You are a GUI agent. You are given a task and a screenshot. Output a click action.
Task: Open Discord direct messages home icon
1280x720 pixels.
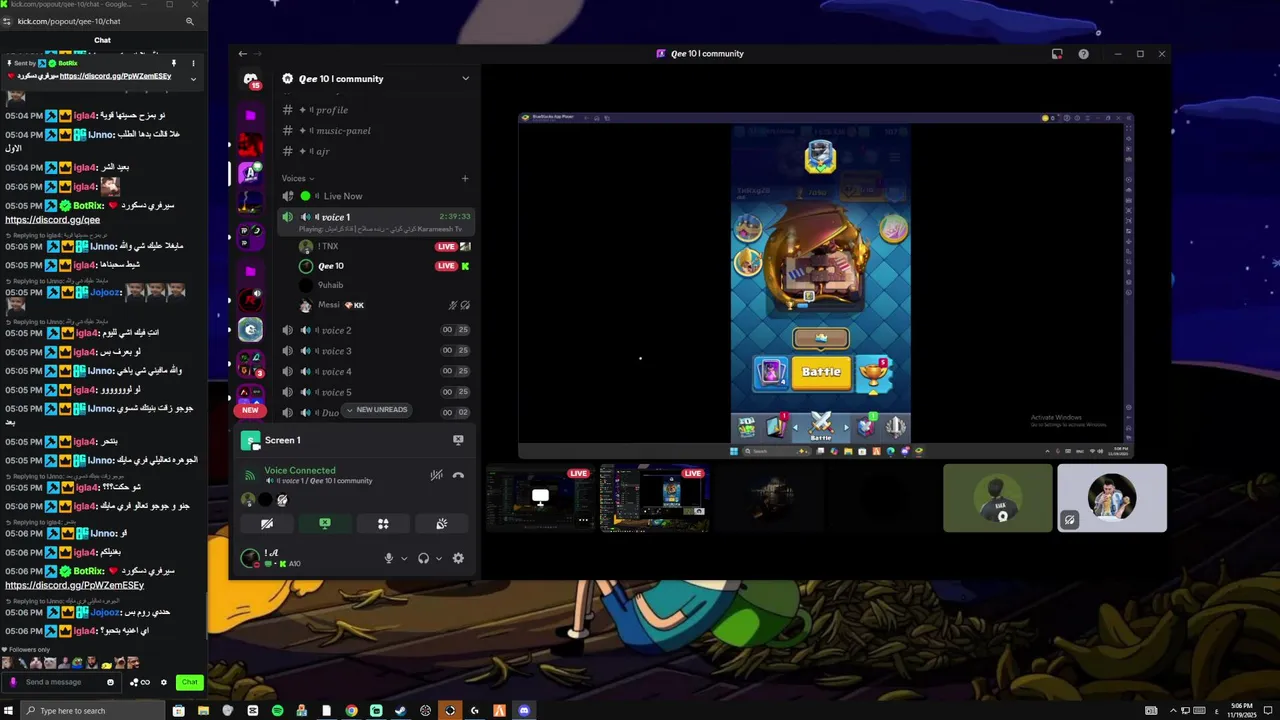[x=251, y=79]
